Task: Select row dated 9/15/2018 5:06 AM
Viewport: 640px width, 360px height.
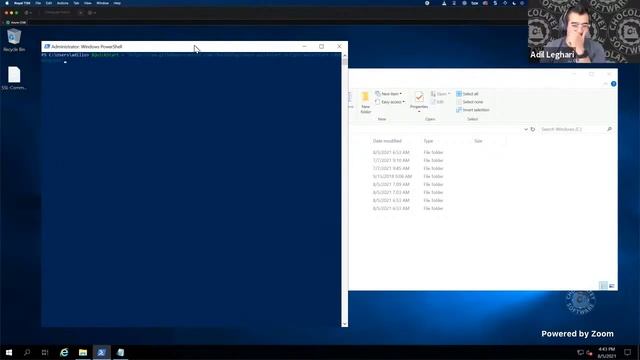Action: [408, 176]
